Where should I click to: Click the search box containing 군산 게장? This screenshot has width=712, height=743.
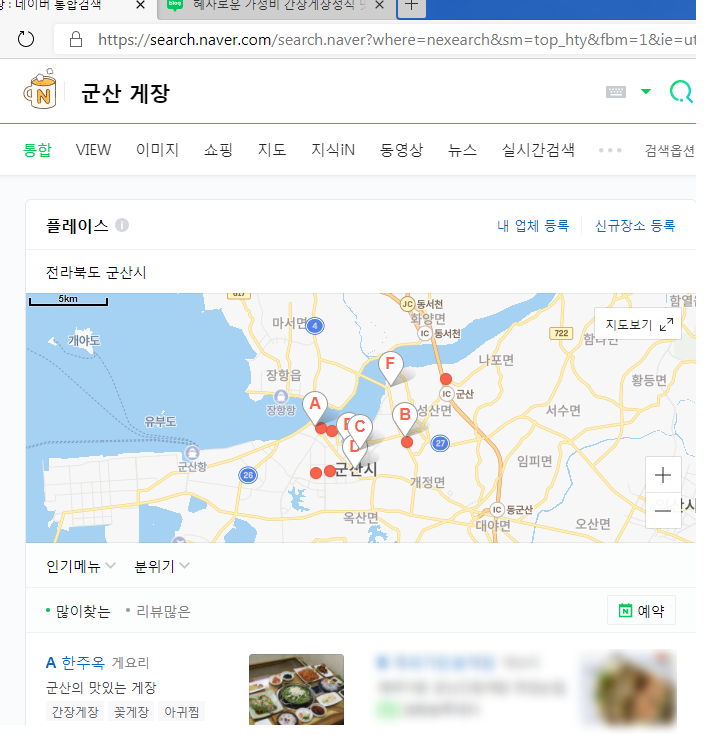click(125, 93)
